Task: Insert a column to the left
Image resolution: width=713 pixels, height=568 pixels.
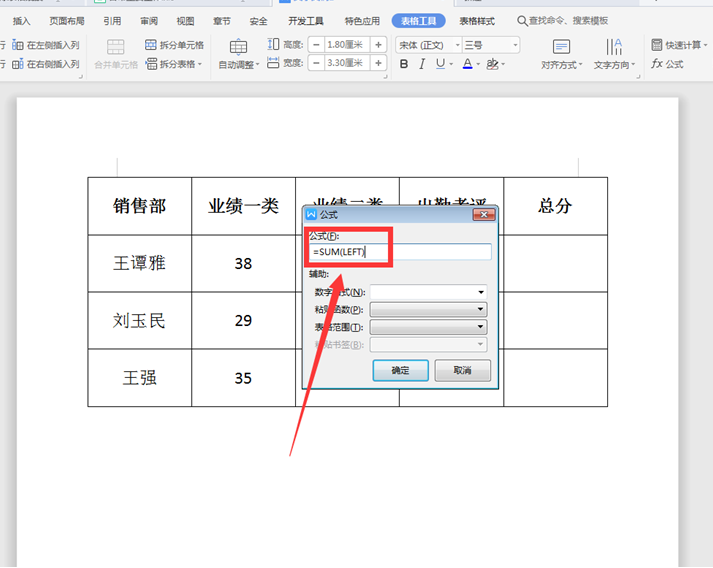Action: pyautogui.click(x=46, y=45)
